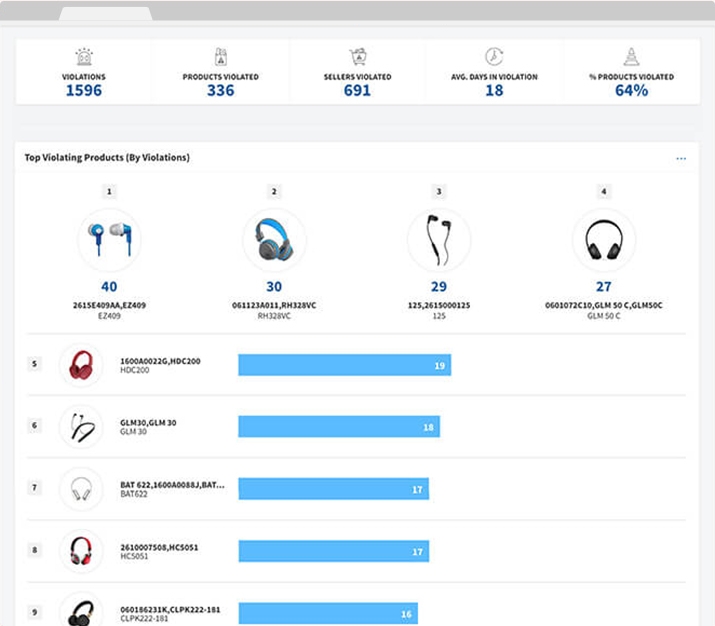Click the 1596 violations count
This screenshot has height=626, width=715.
click(84, 90)
